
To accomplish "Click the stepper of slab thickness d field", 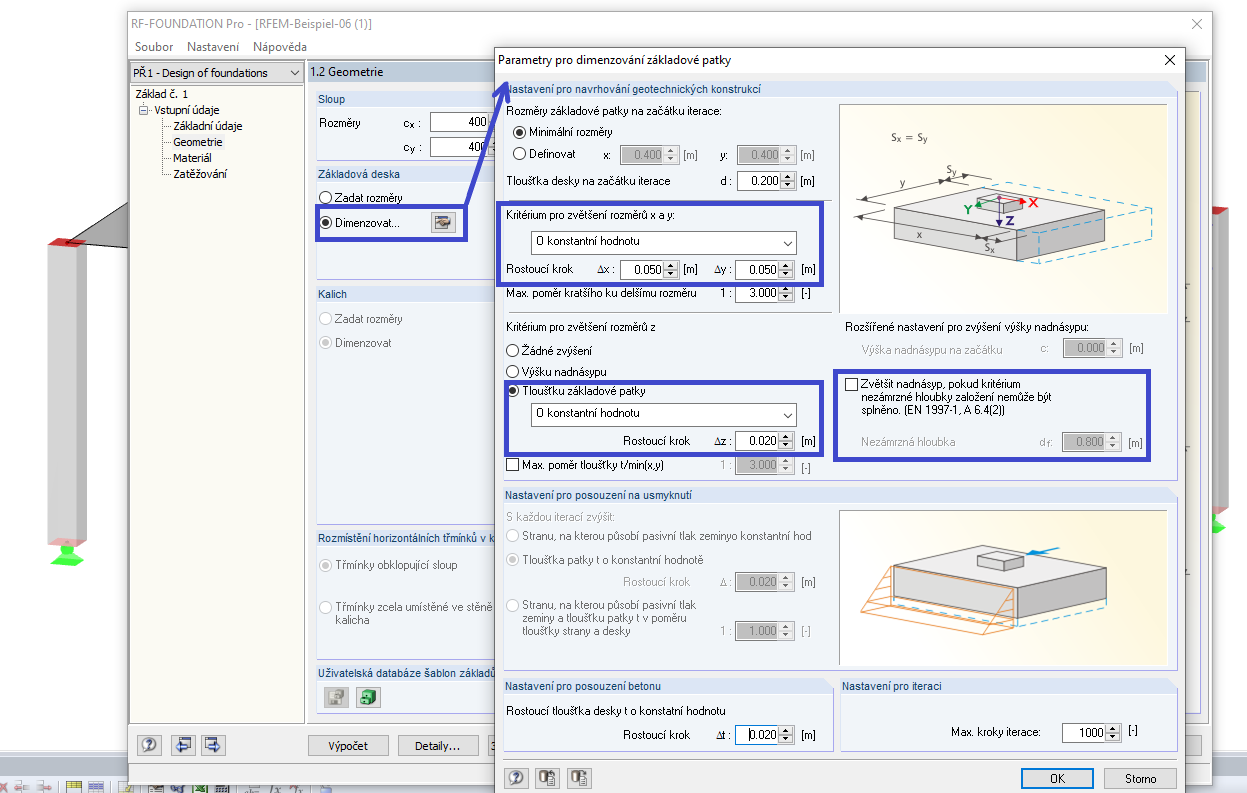I will (x=788, y=181).
